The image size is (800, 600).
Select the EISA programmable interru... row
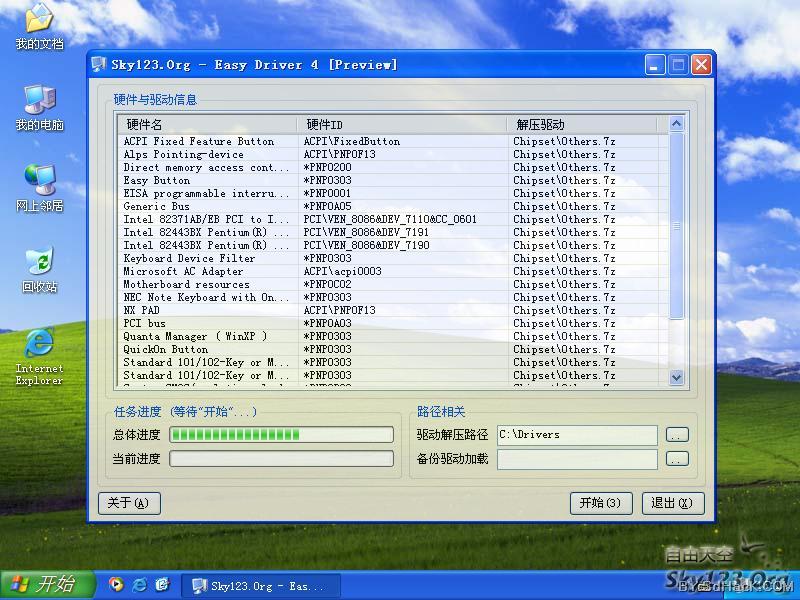click(x=393, y=193)
